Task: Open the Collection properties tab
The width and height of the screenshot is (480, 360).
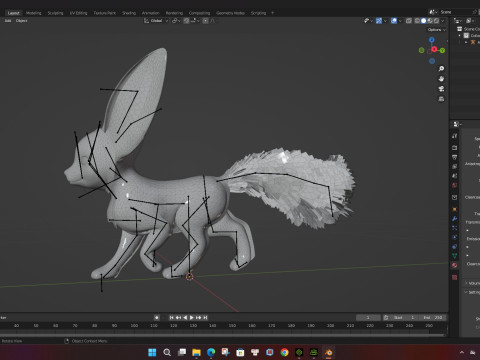Action: tap(455, 197)
